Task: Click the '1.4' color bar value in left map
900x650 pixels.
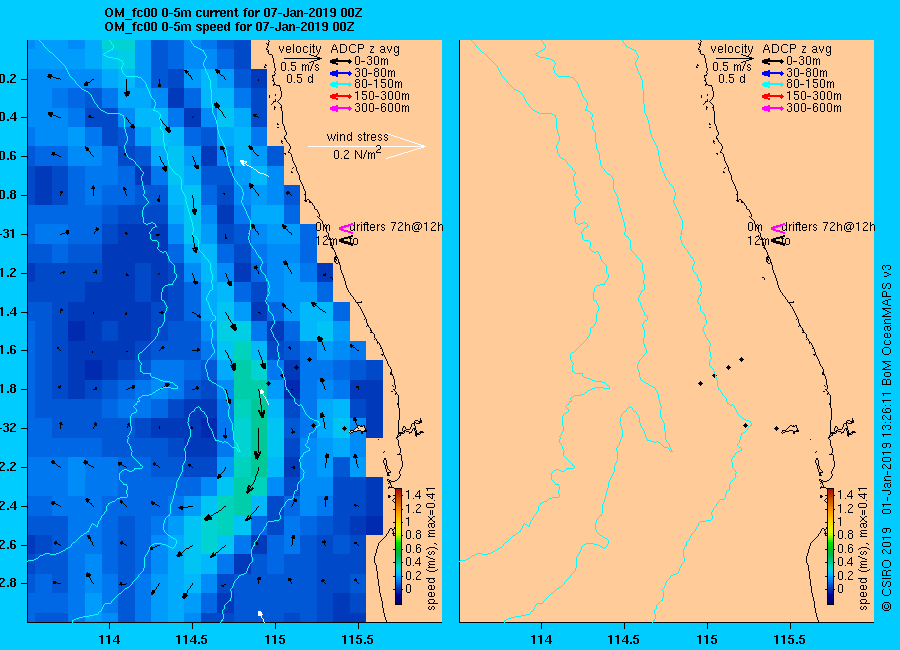Action: [413, 495]
